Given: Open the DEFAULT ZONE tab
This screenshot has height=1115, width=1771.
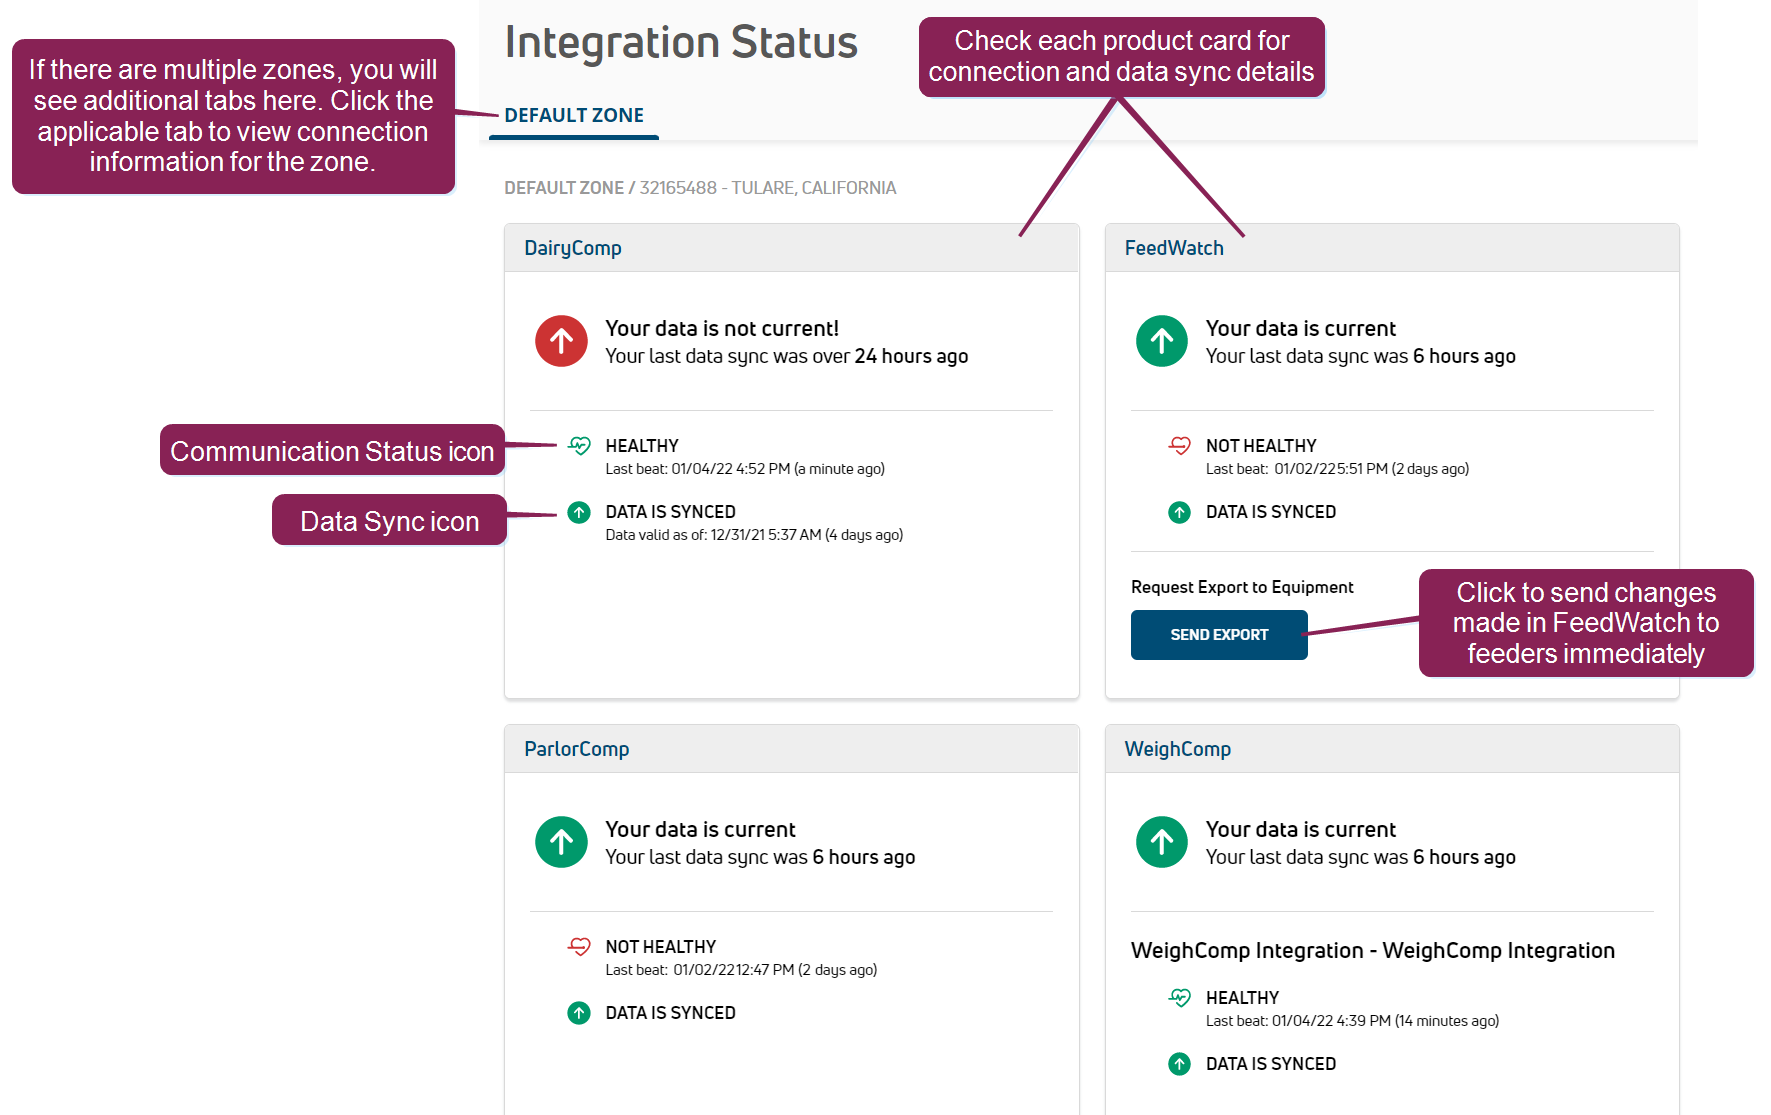Looking at the screenshot, I should click(x=574, y=115).
